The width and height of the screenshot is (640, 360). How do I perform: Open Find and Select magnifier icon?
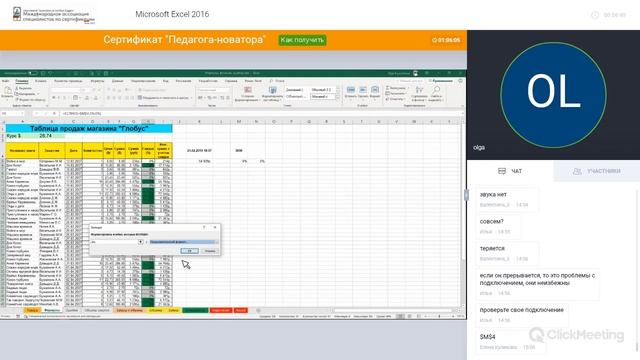click(436, 90)
